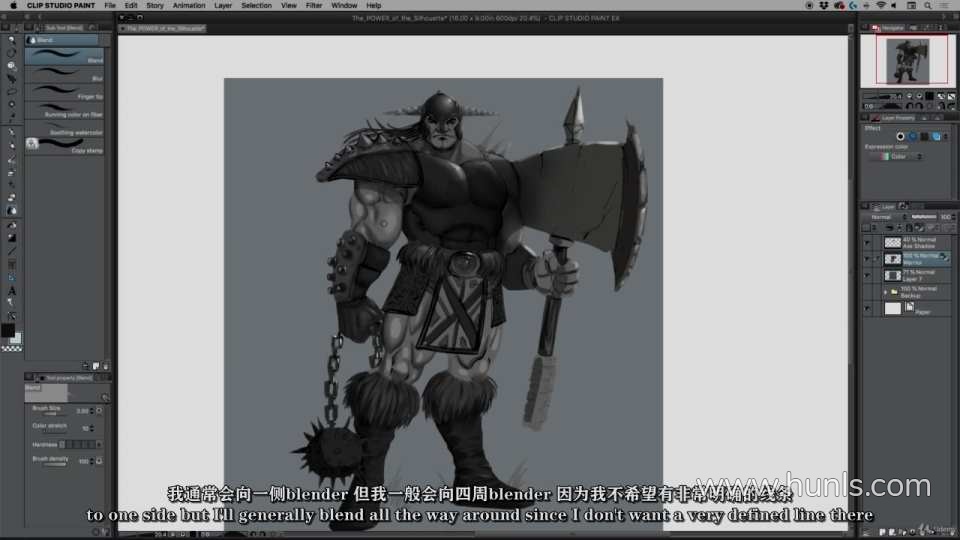Select the Blend sub tool brush

click(64, 55)
